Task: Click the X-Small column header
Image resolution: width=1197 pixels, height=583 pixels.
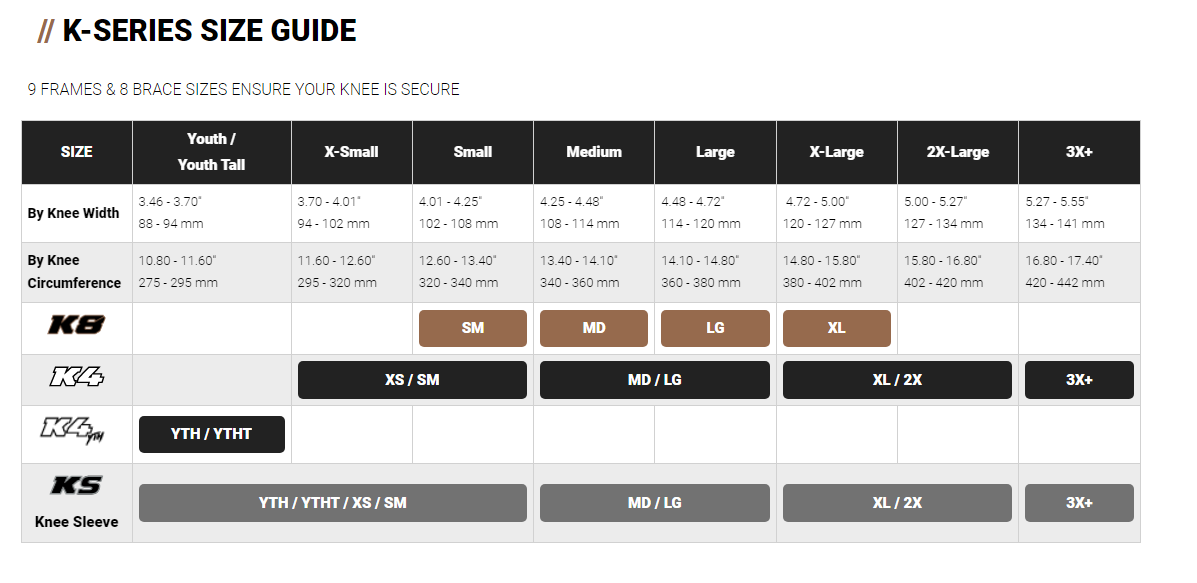Action: 352,152
